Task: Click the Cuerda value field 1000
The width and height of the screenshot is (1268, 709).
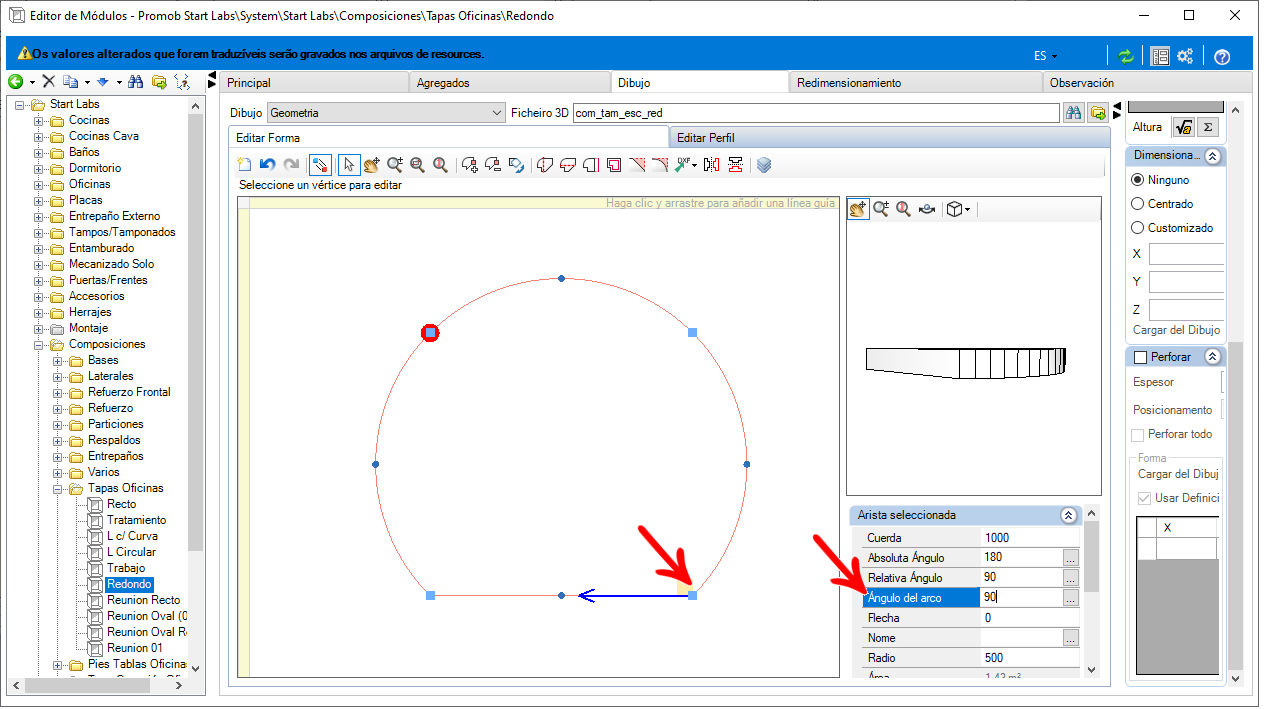Action: click(1030, 537)
